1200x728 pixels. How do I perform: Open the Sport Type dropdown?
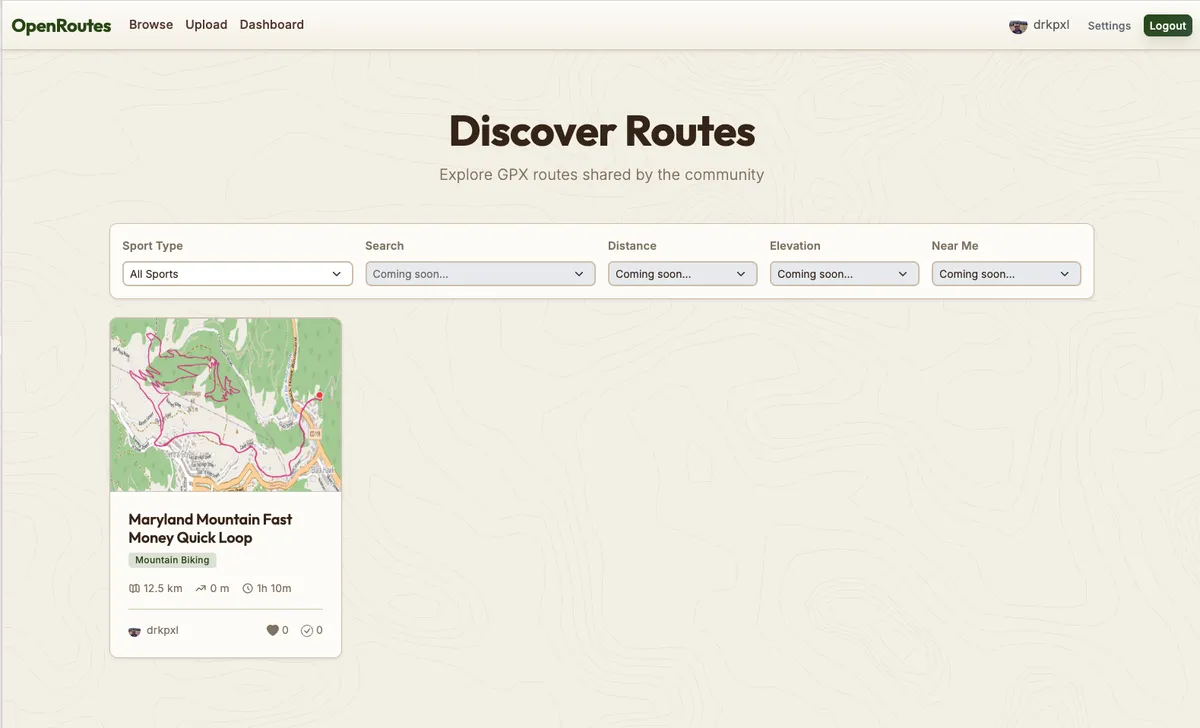(x=237, y=274)
